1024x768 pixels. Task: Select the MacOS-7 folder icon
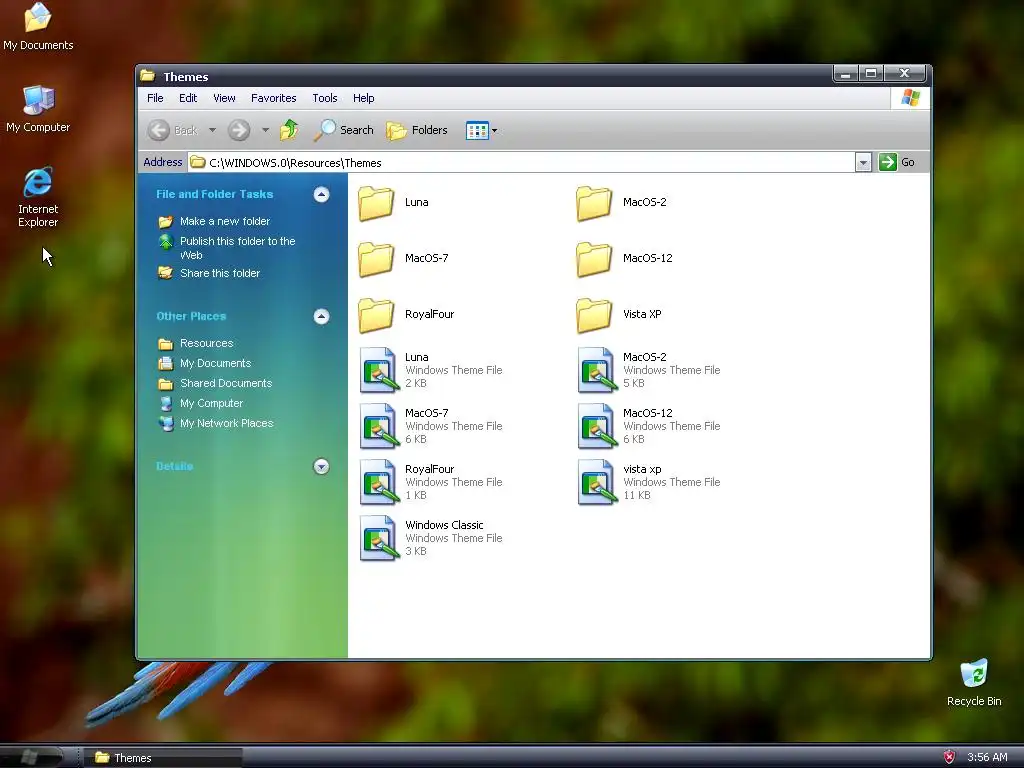pos(376,259)
